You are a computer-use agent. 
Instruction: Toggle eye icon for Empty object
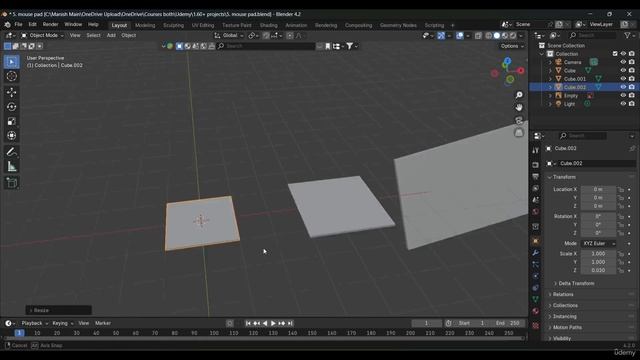(x=623, y=96)
